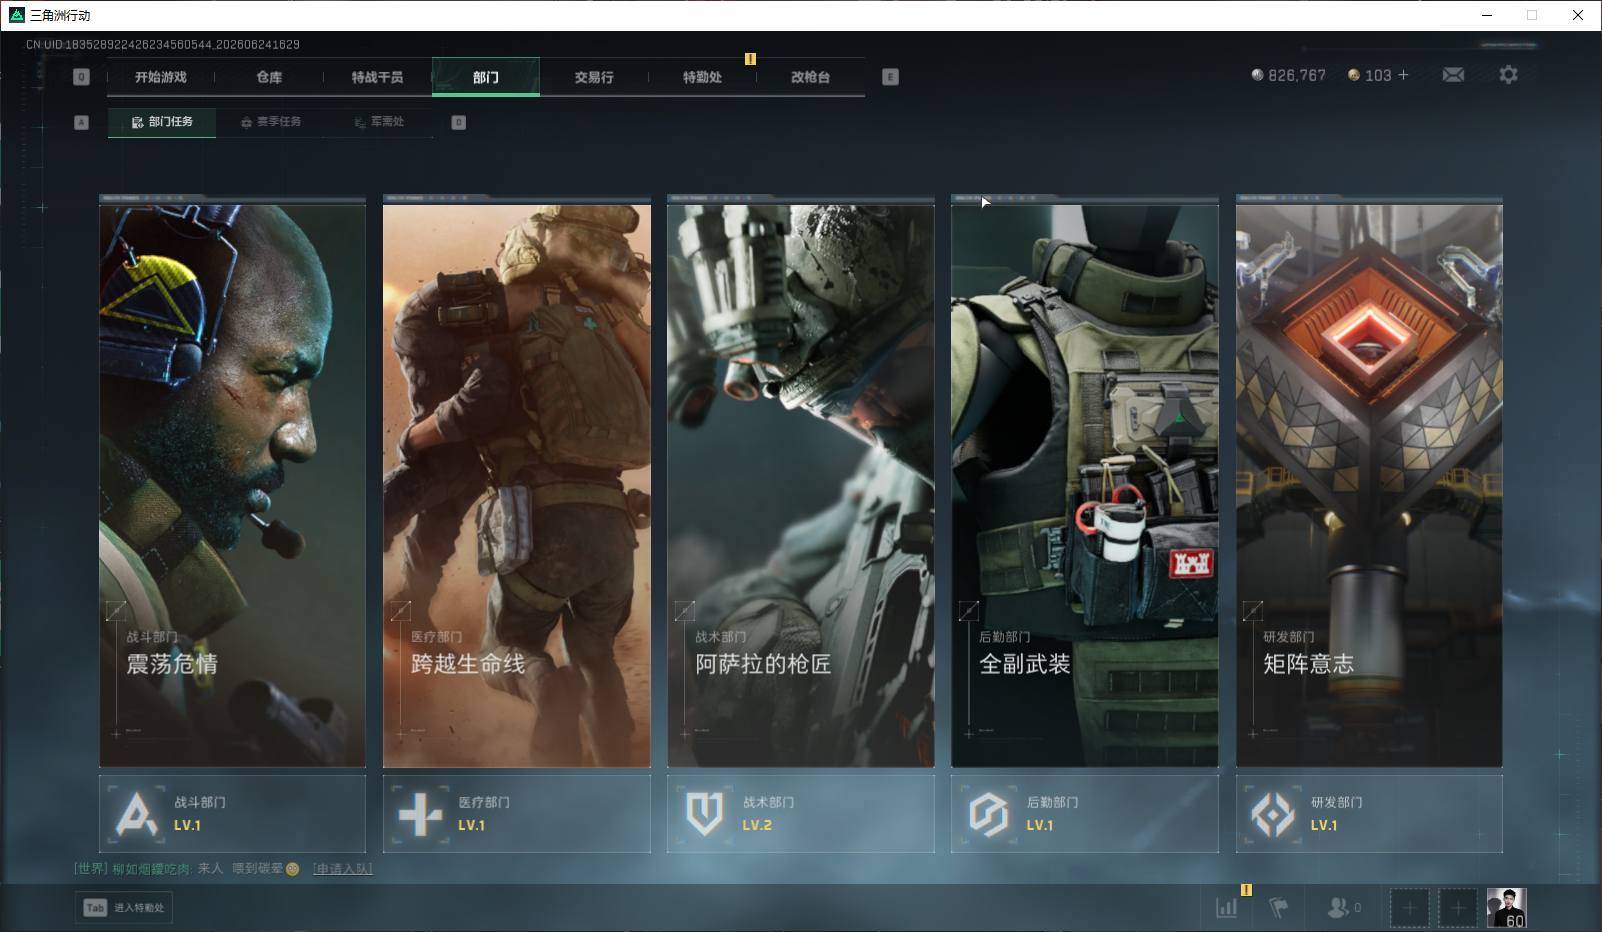The image size is (1602, 932).
Task: Click the 103 gold currency balance
Action: pyautogui.click(x=1378, y=75)
